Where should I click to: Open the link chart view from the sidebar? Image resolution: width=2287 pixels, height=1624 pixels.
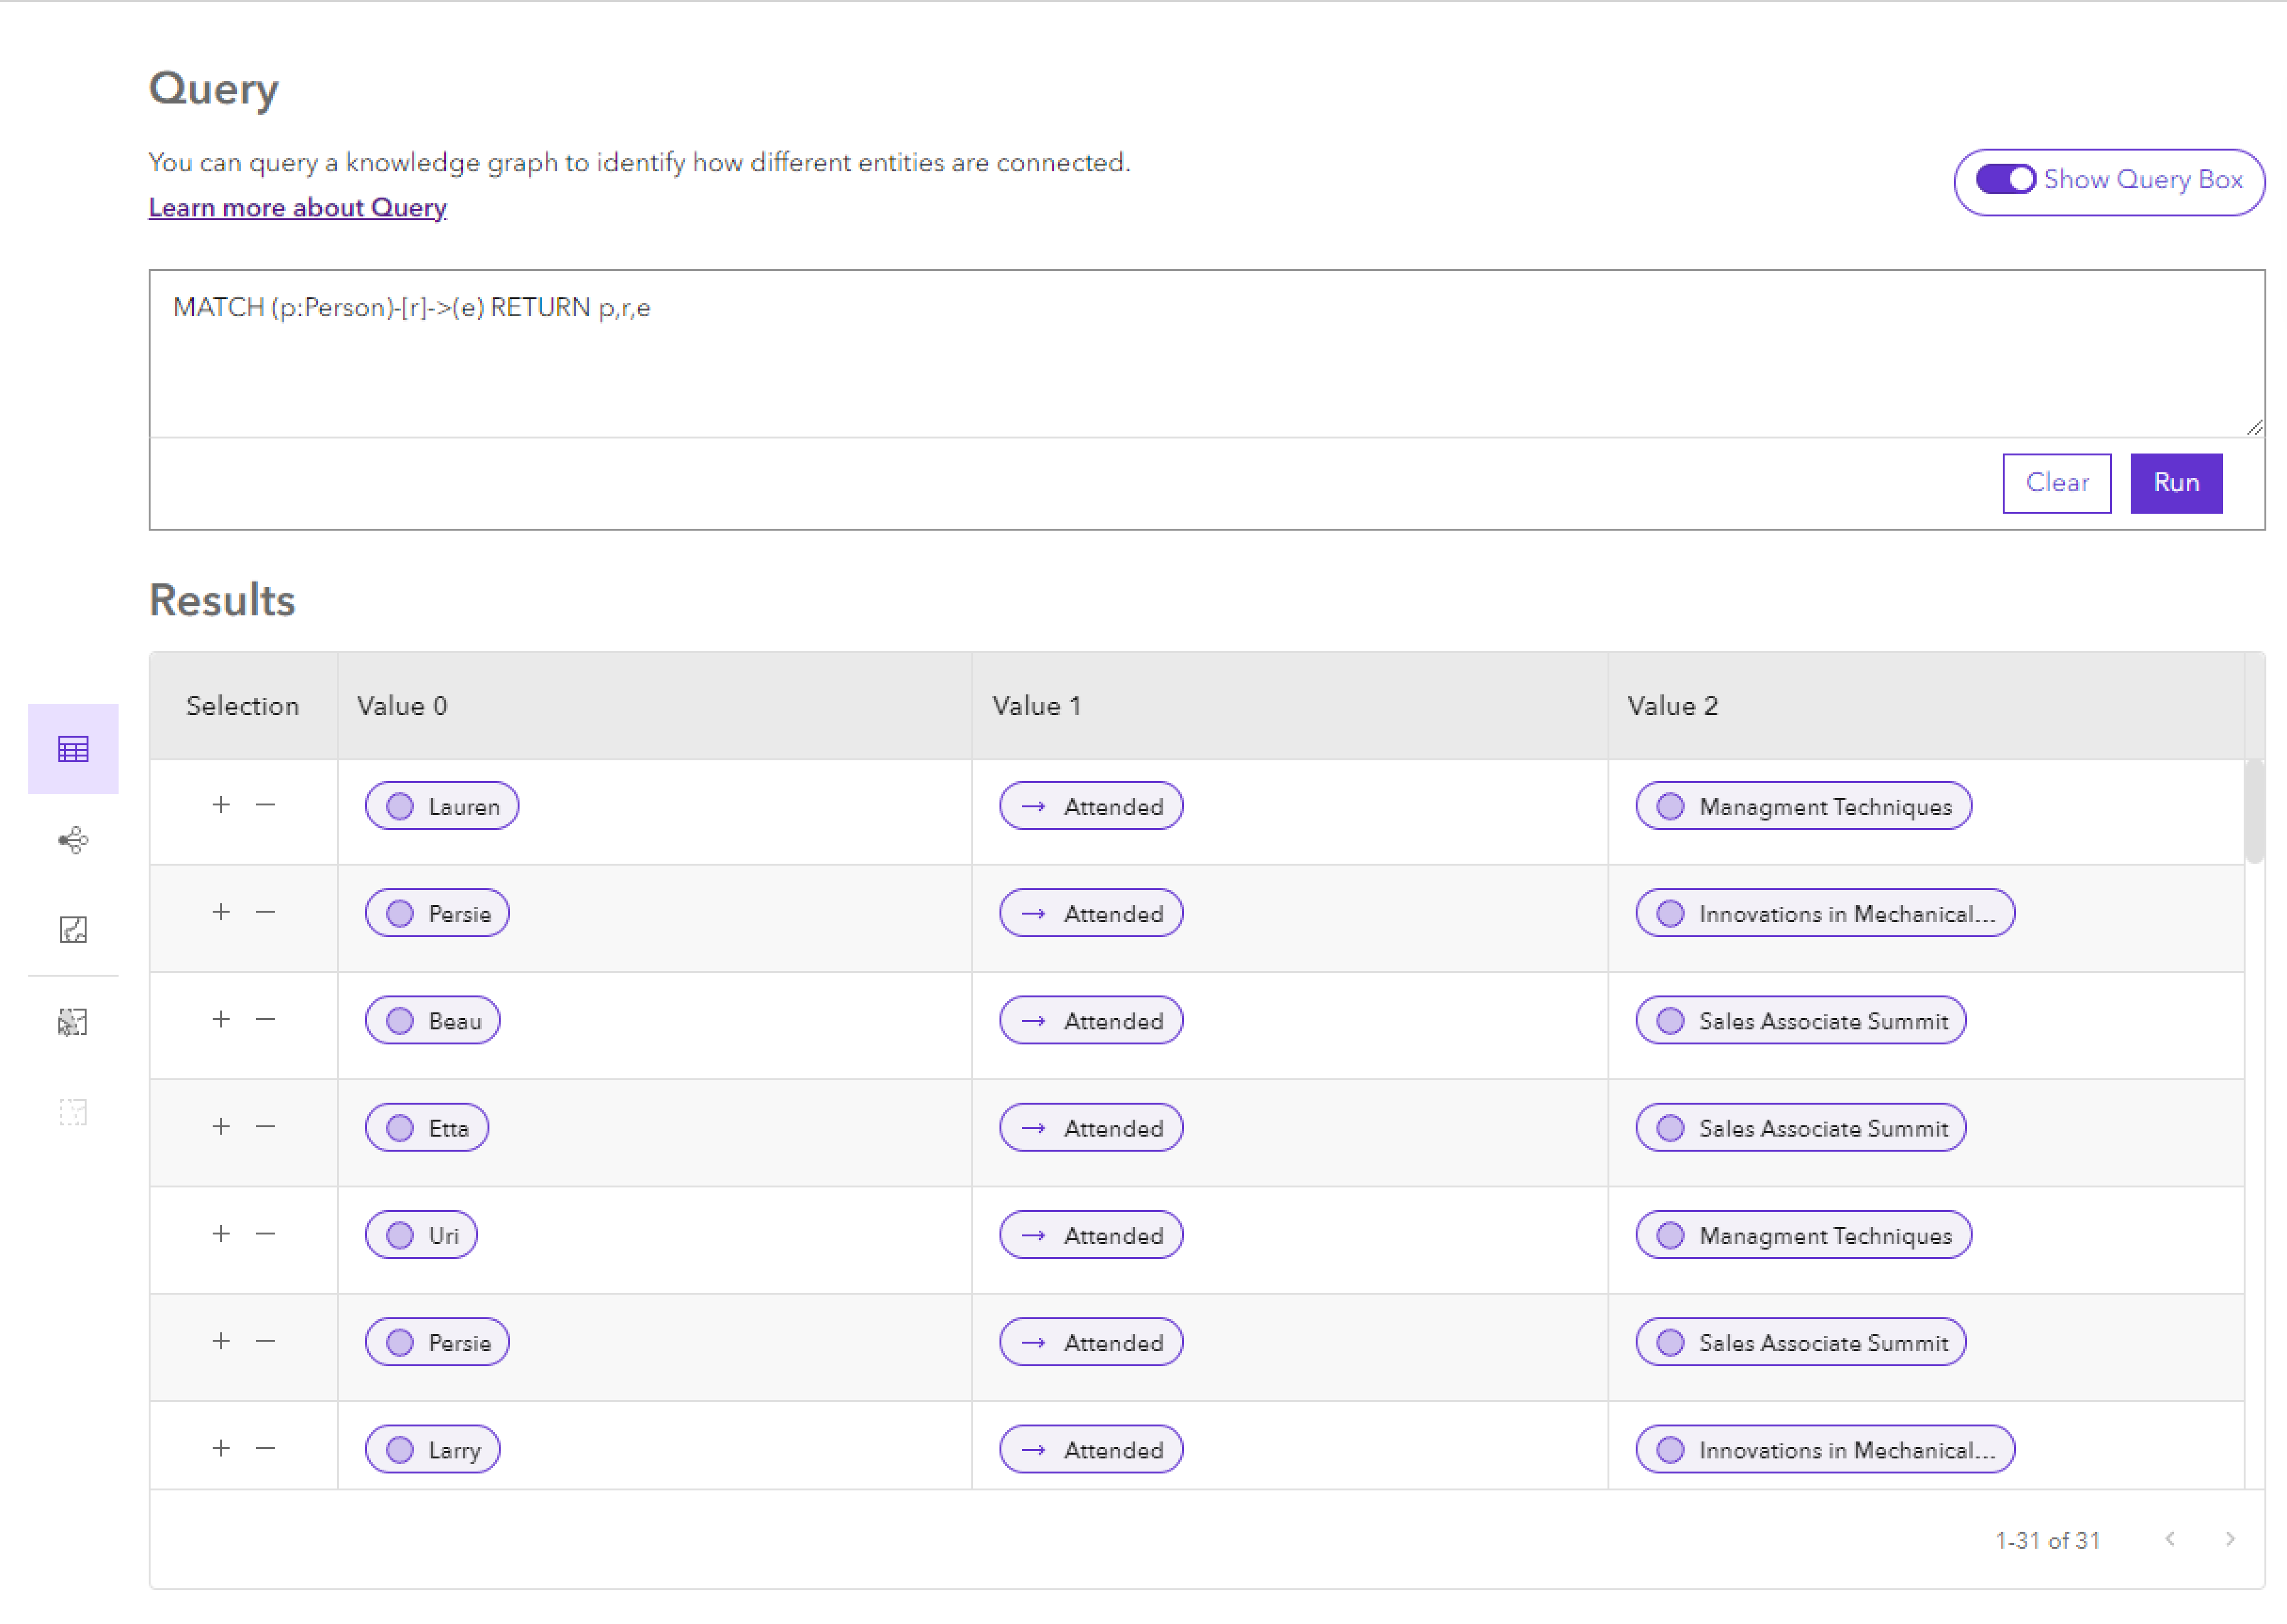[x=72, y=840]
